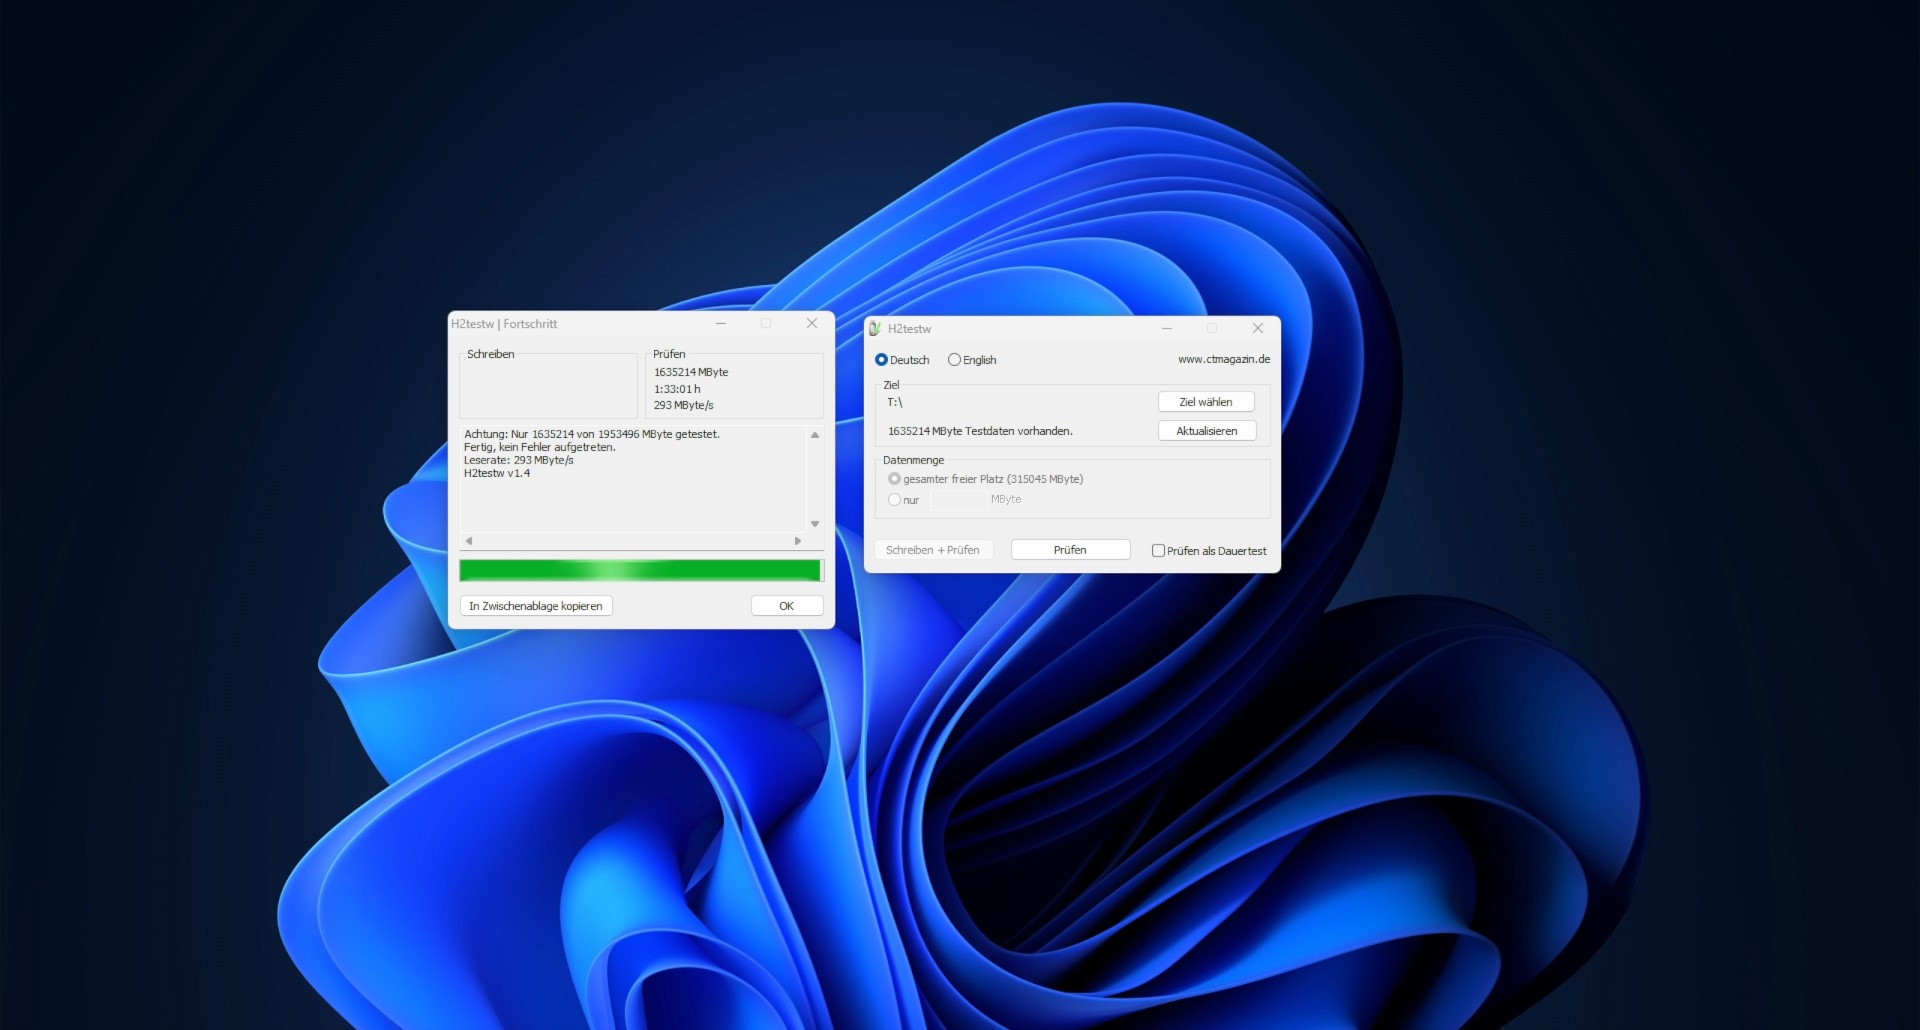The width and height of the screenshot is (1920, 1030).
Task: Select the 'gesamter freier Platz' option
Action: [893, 478]
